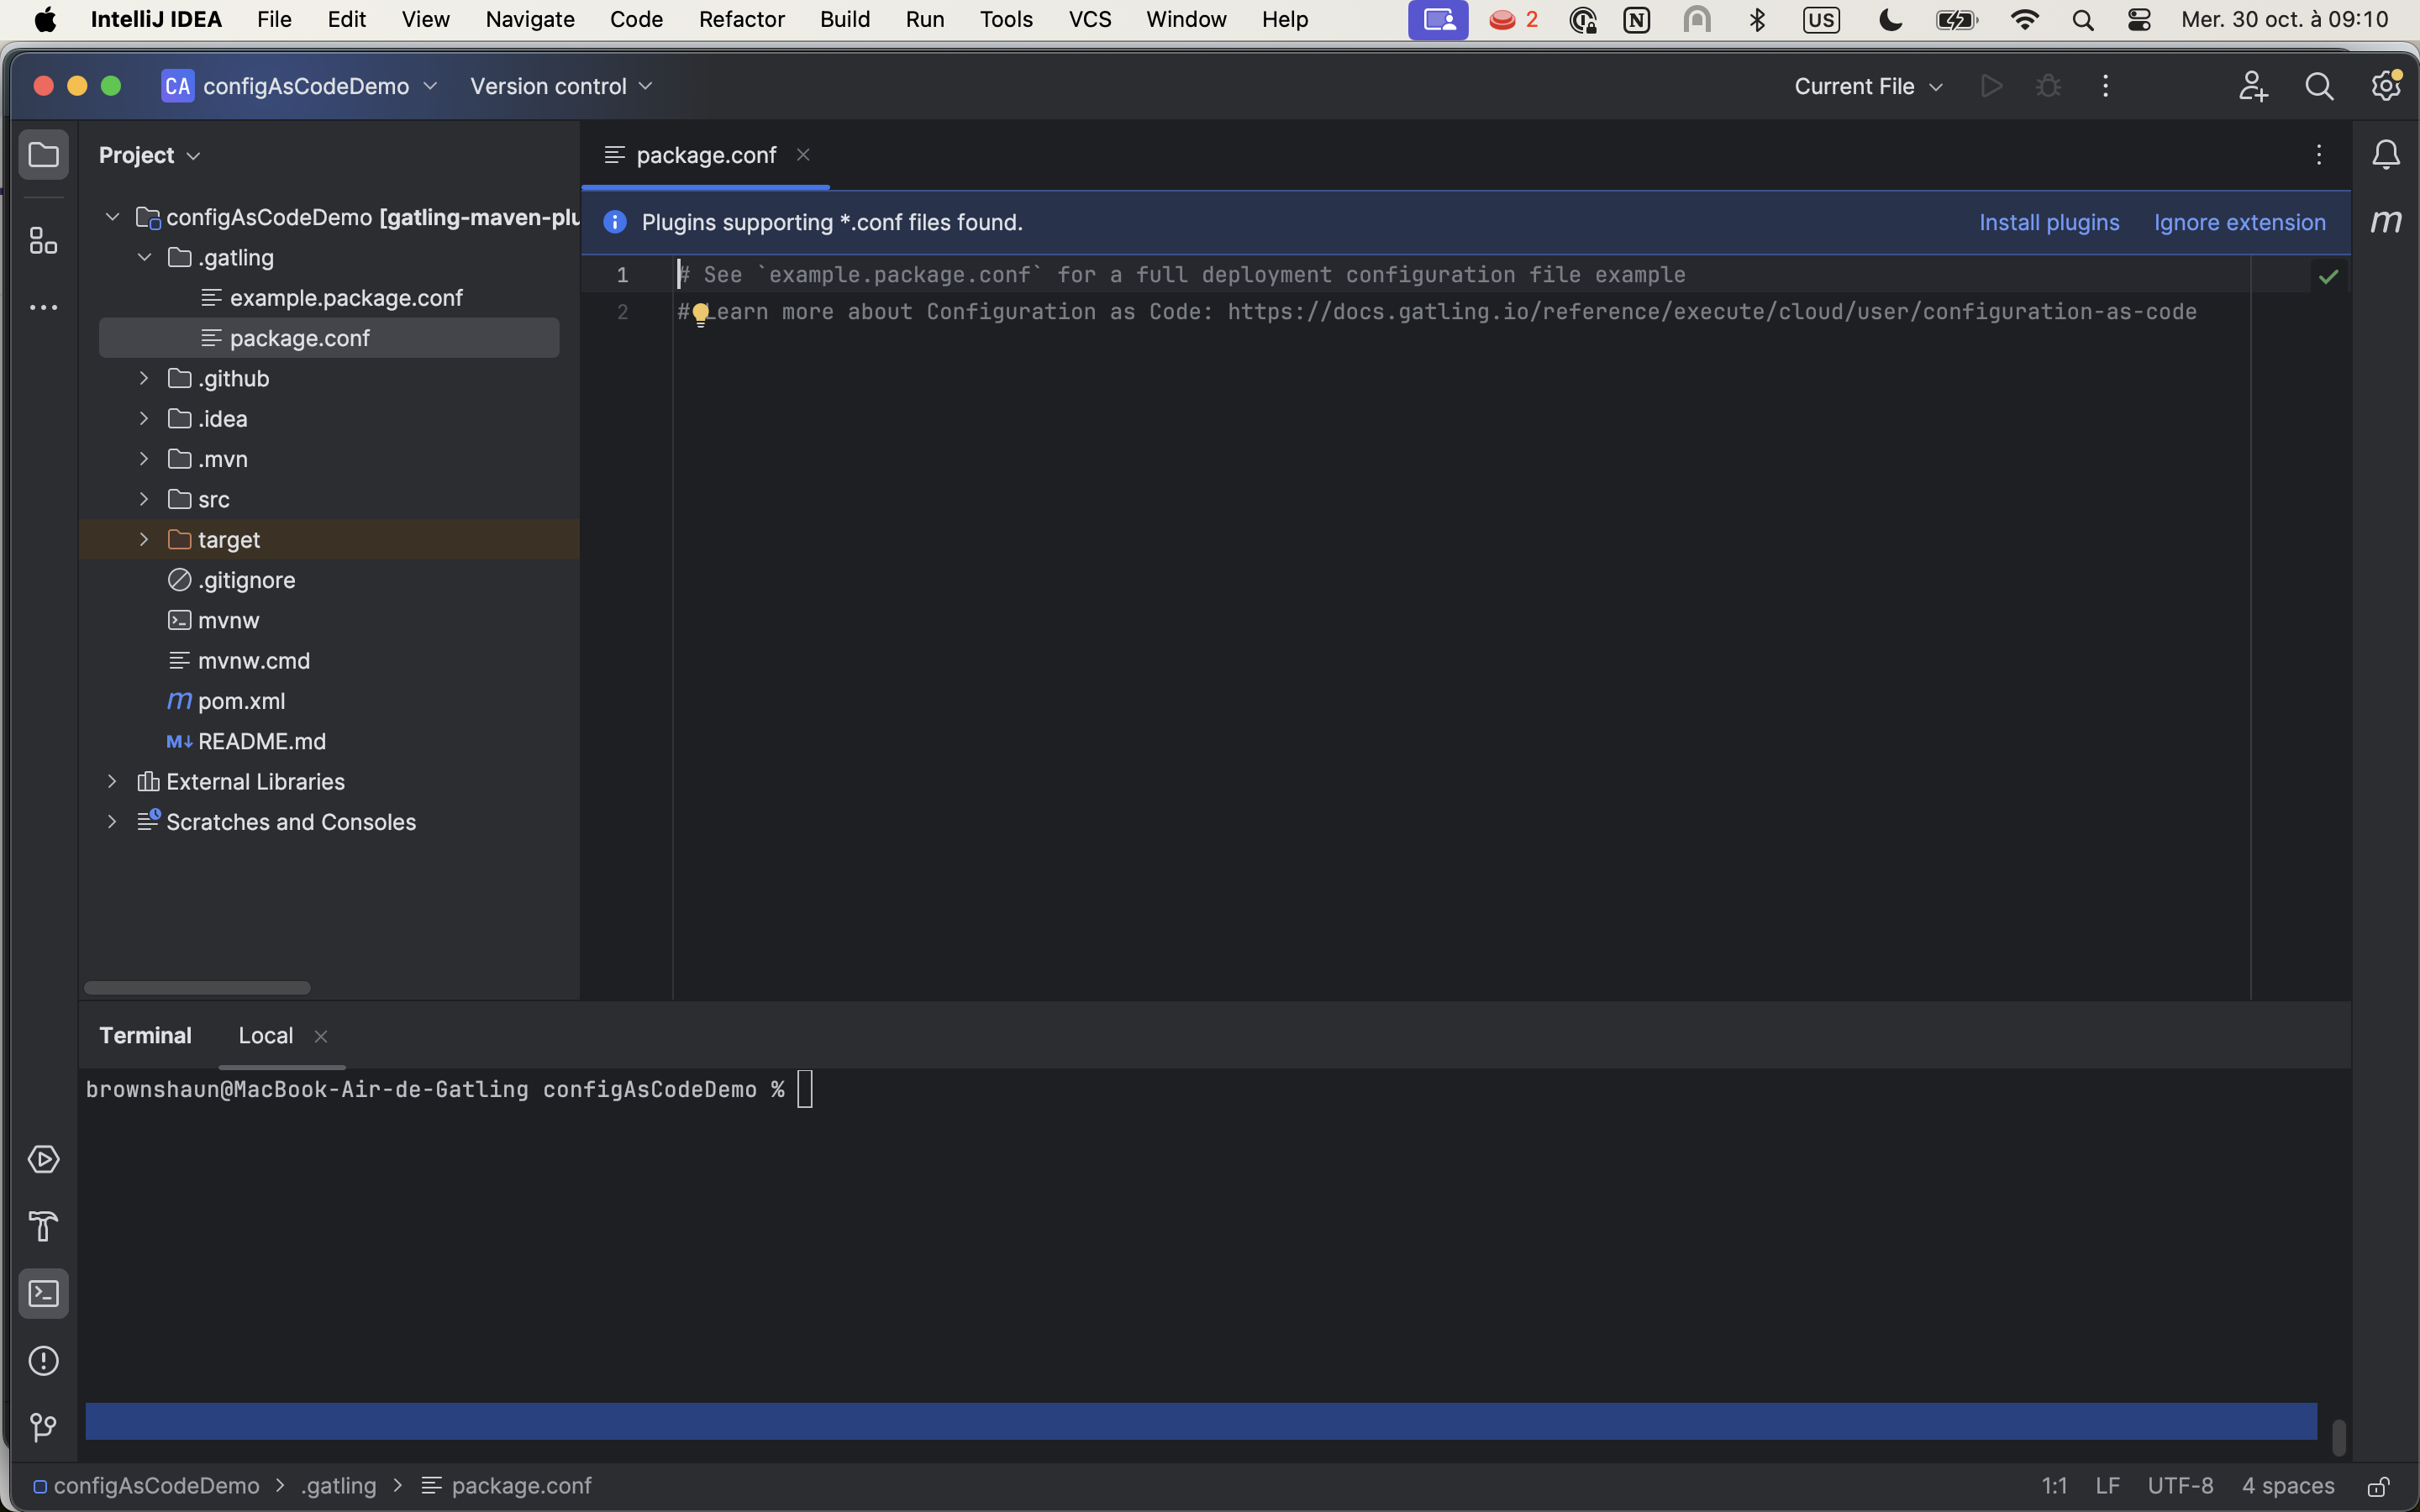Open the Problems tool window icon

tap(43, 1361)
